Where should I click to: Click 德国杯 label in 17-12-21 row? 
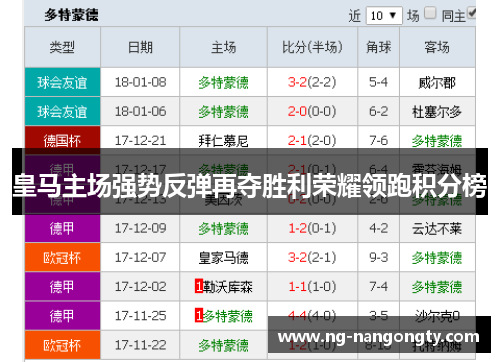(x=62, y=140)
